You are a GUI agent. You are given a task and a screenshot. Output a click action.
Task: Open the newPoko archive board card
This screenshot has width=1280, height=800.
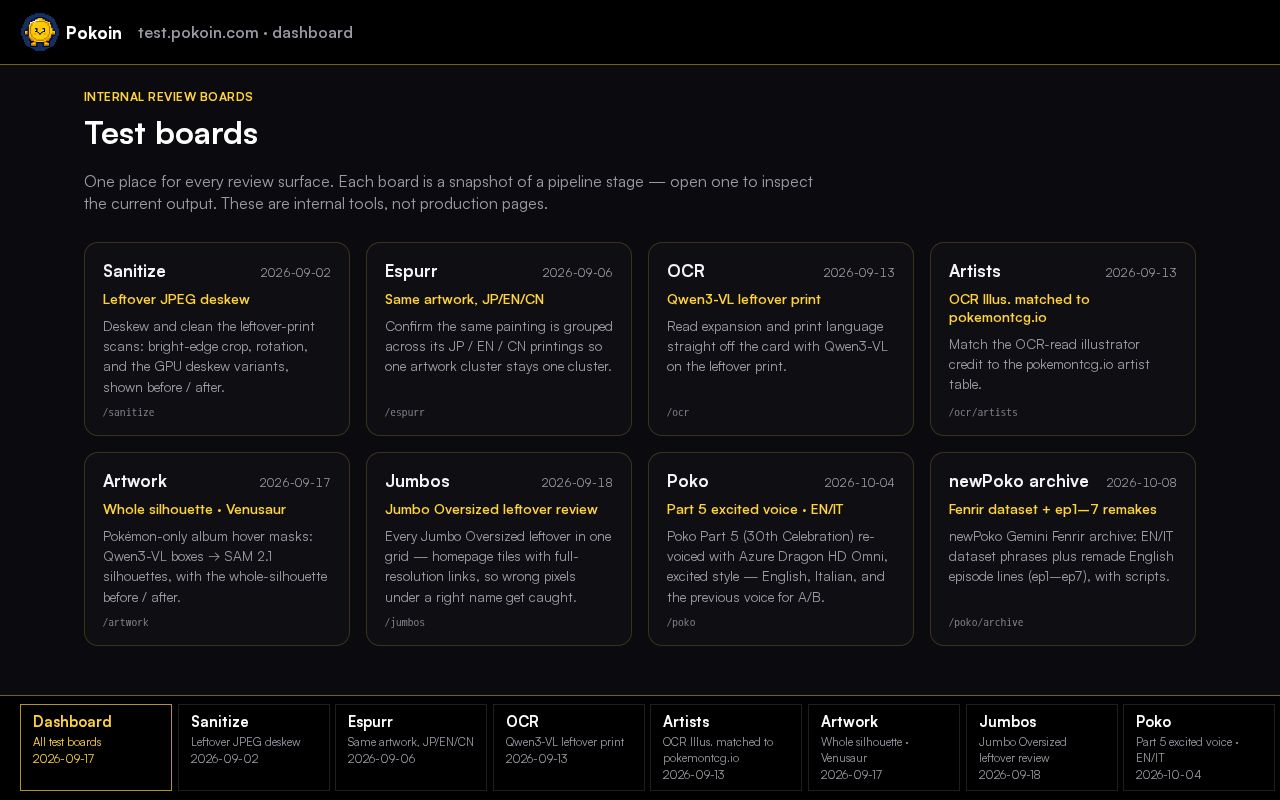1063,549
